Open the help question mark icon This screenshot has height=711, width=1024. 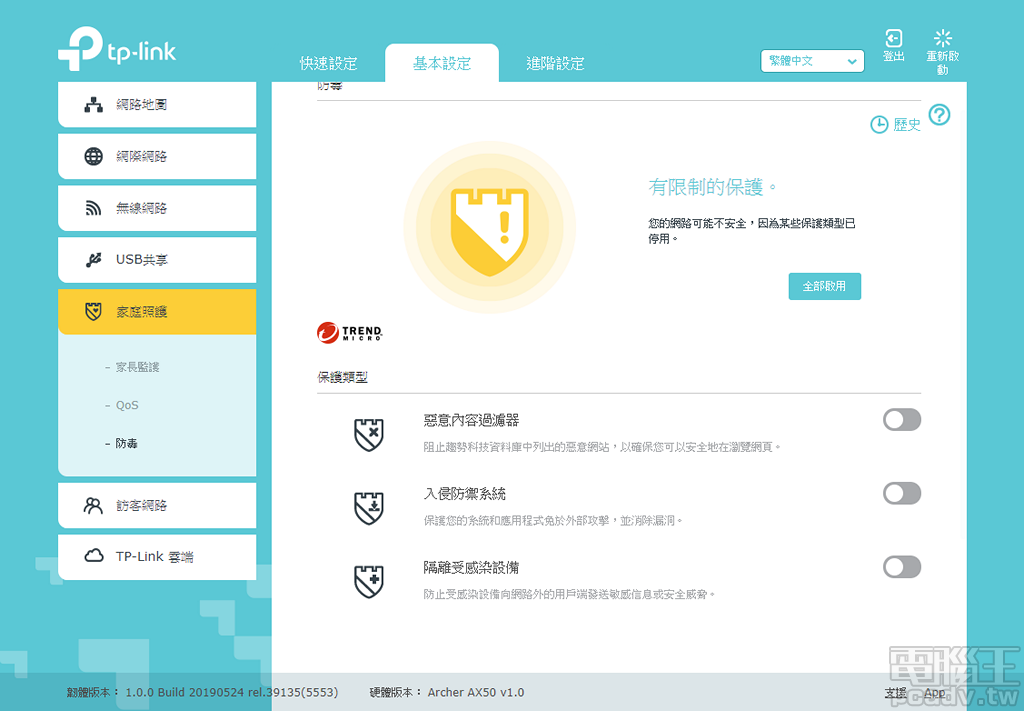pyautogui.click(x=938, y=115)
